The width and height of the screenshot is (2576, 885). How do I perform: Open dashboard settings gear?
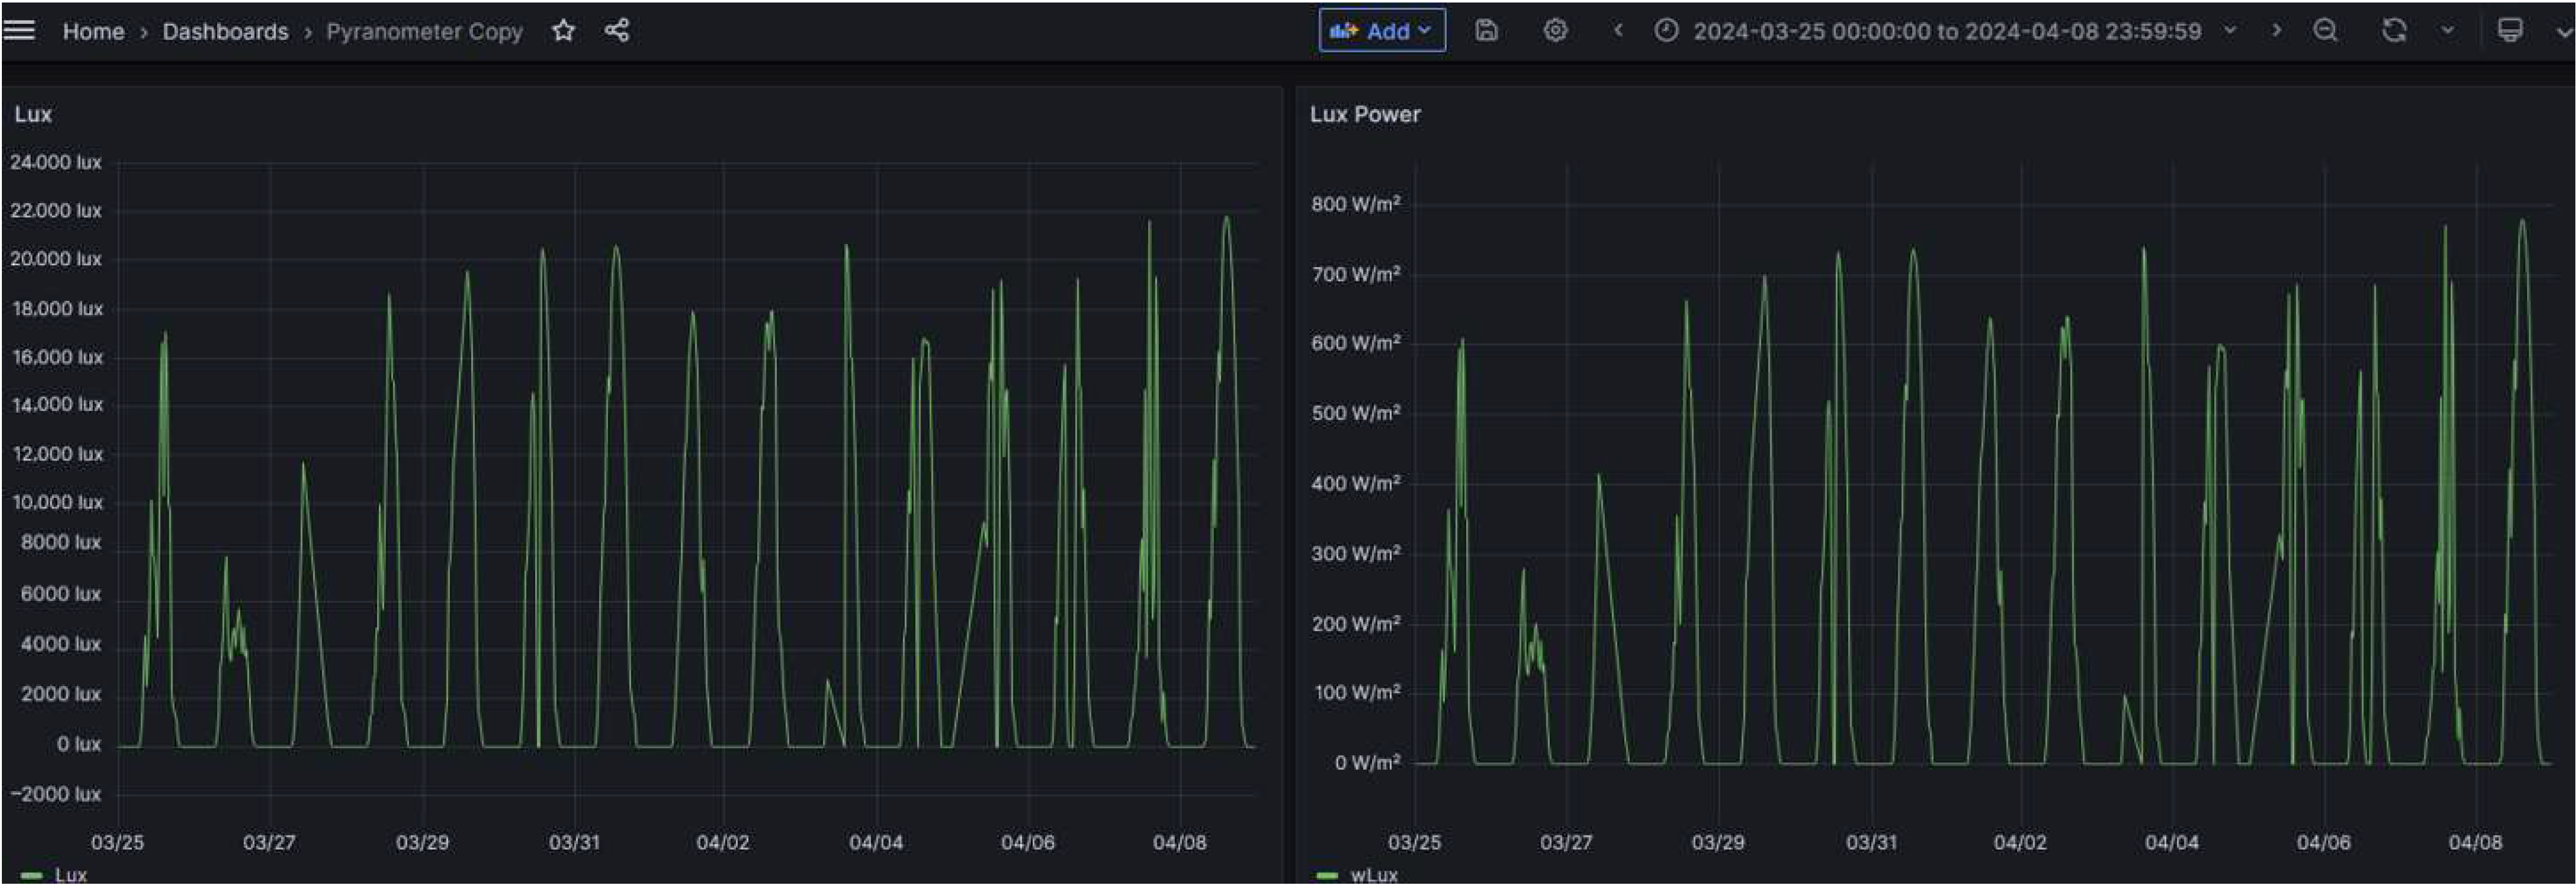[1554, 30]
